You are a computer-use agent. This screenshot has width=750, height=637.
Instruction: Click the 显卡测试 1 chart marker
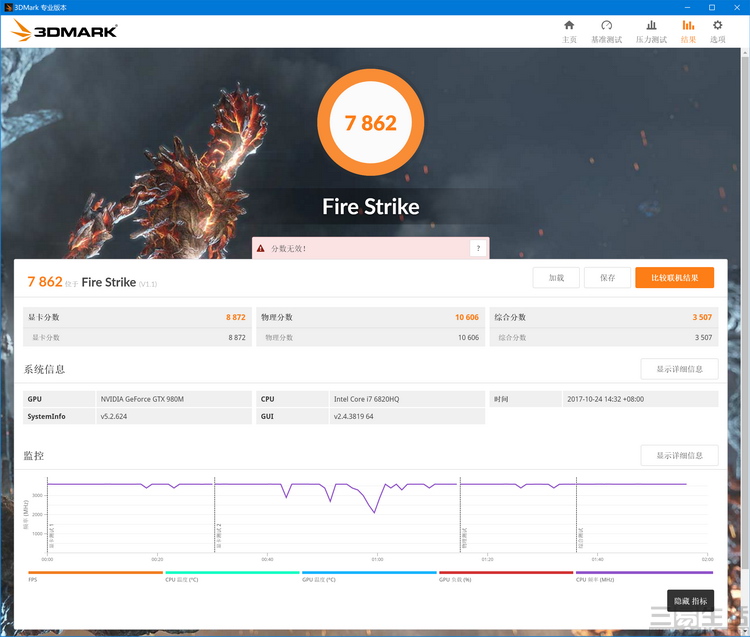(52, 536)
